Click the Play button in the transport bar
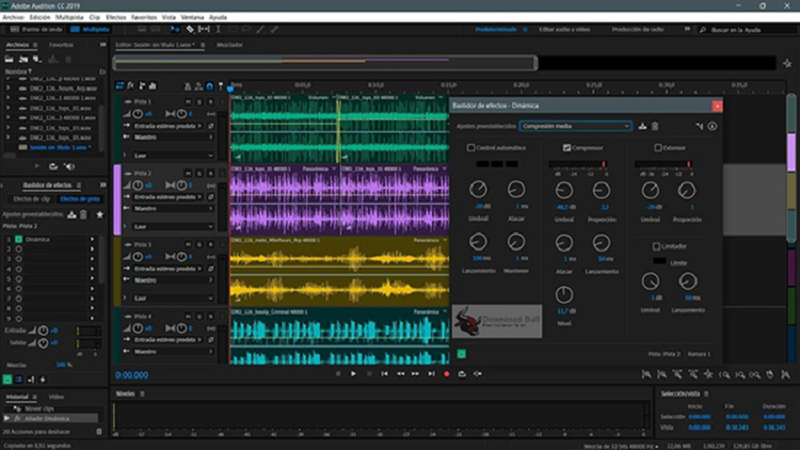The width and height of the screenshot is (800, 450). [x=353, y=374]
